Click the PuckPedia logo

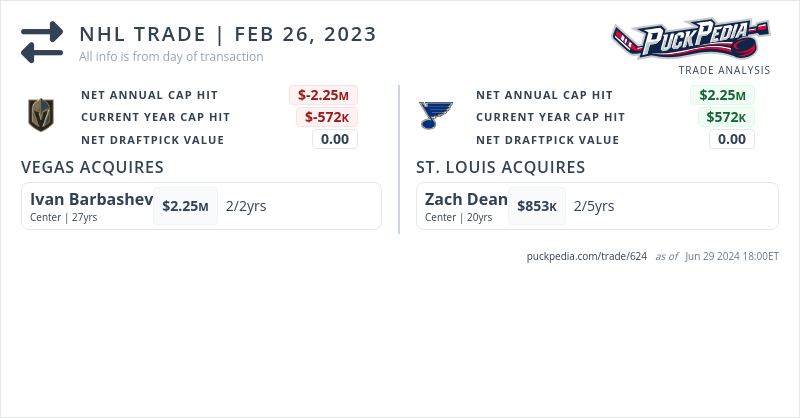pos(691,40)
